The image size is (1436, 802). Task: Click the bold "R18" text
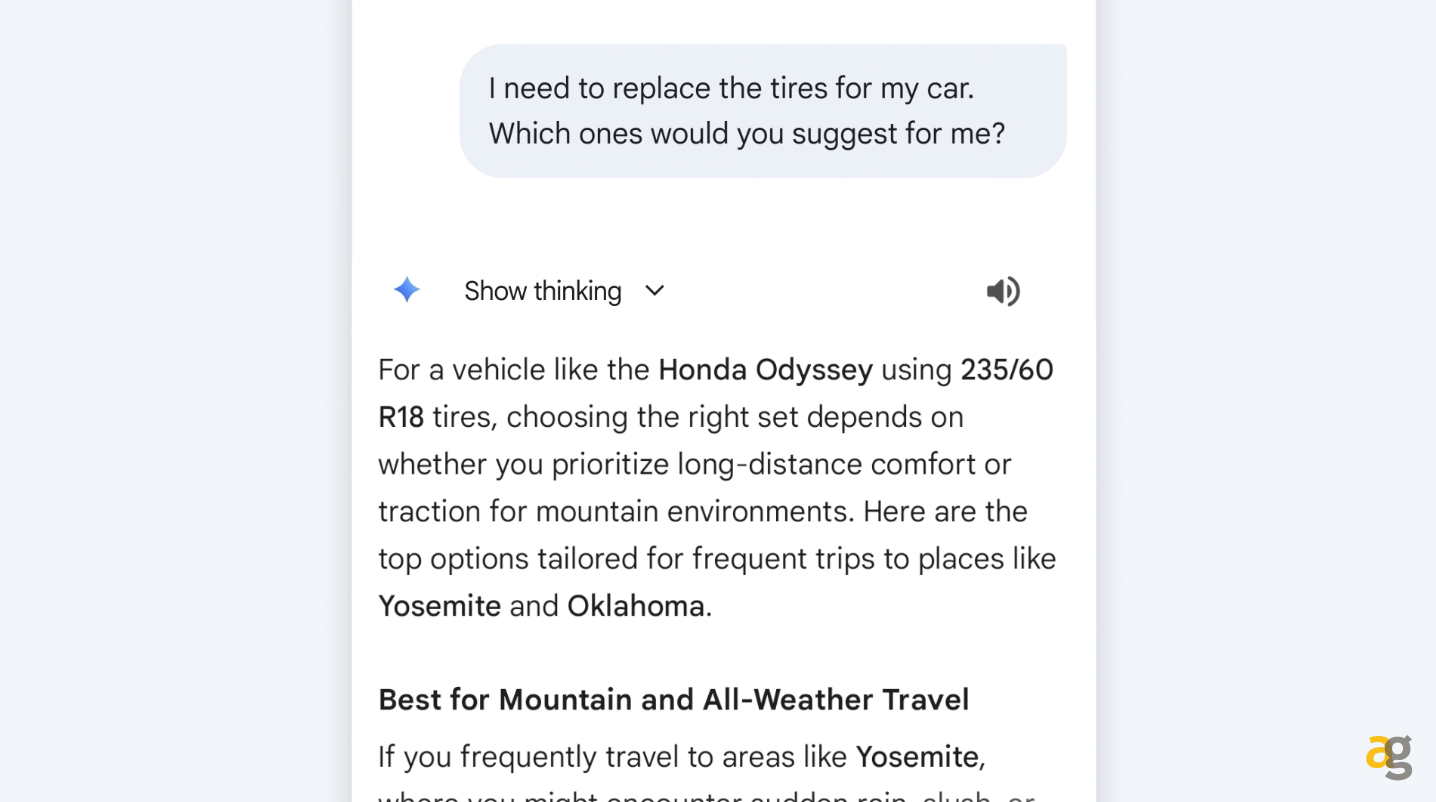(x=401, y=417)
